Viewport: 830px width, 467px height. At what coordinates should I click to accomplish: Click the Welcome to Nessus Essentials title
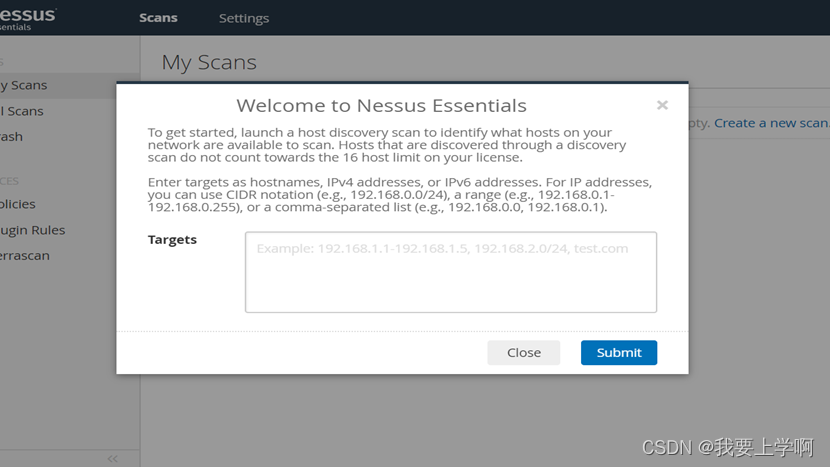(x=381, y=105)
